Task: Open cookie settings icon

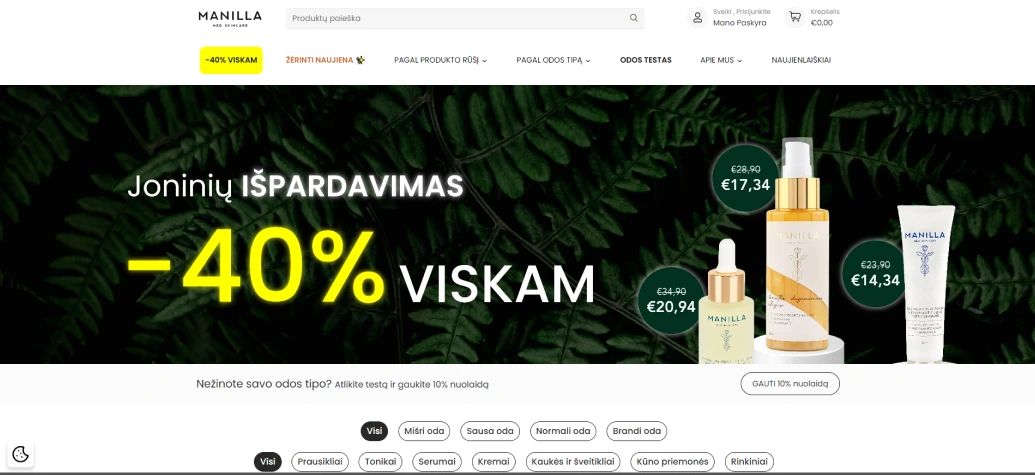Action: point(20,454)
